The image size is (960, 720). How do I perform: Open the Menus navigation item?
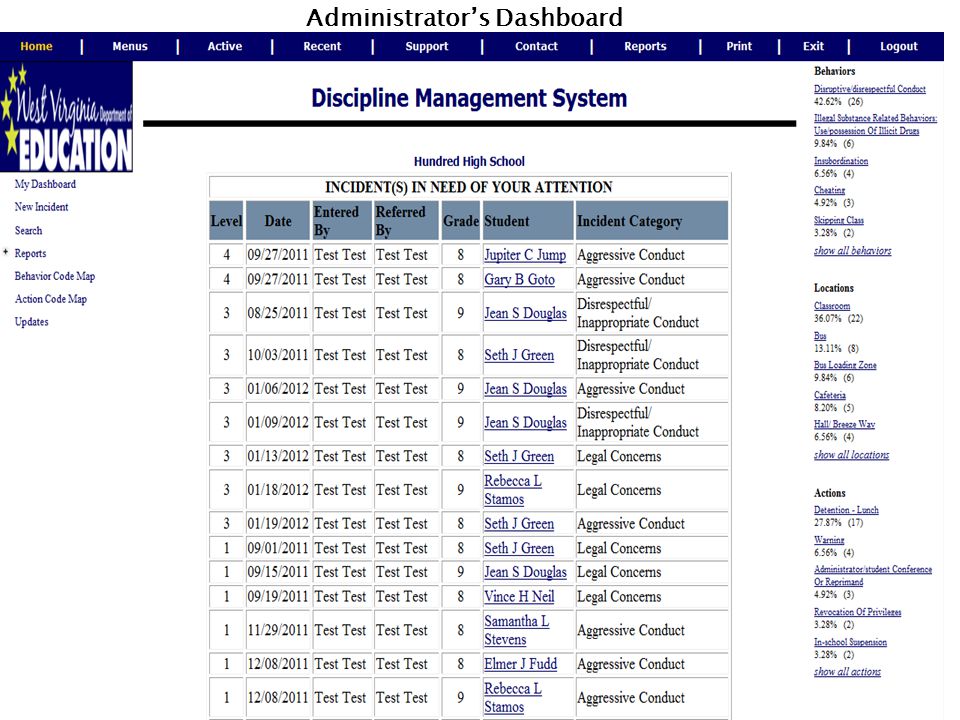[x=130, y=47]
